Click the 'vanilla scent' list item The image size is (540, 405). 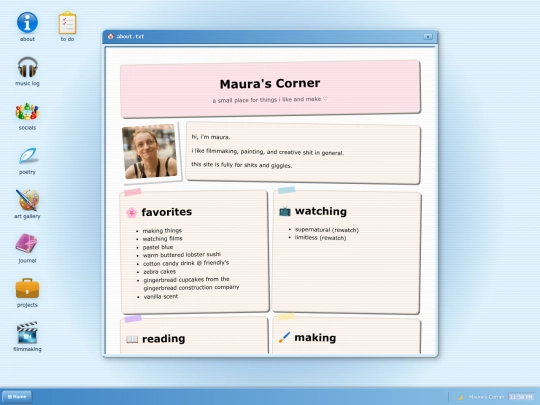161,297
